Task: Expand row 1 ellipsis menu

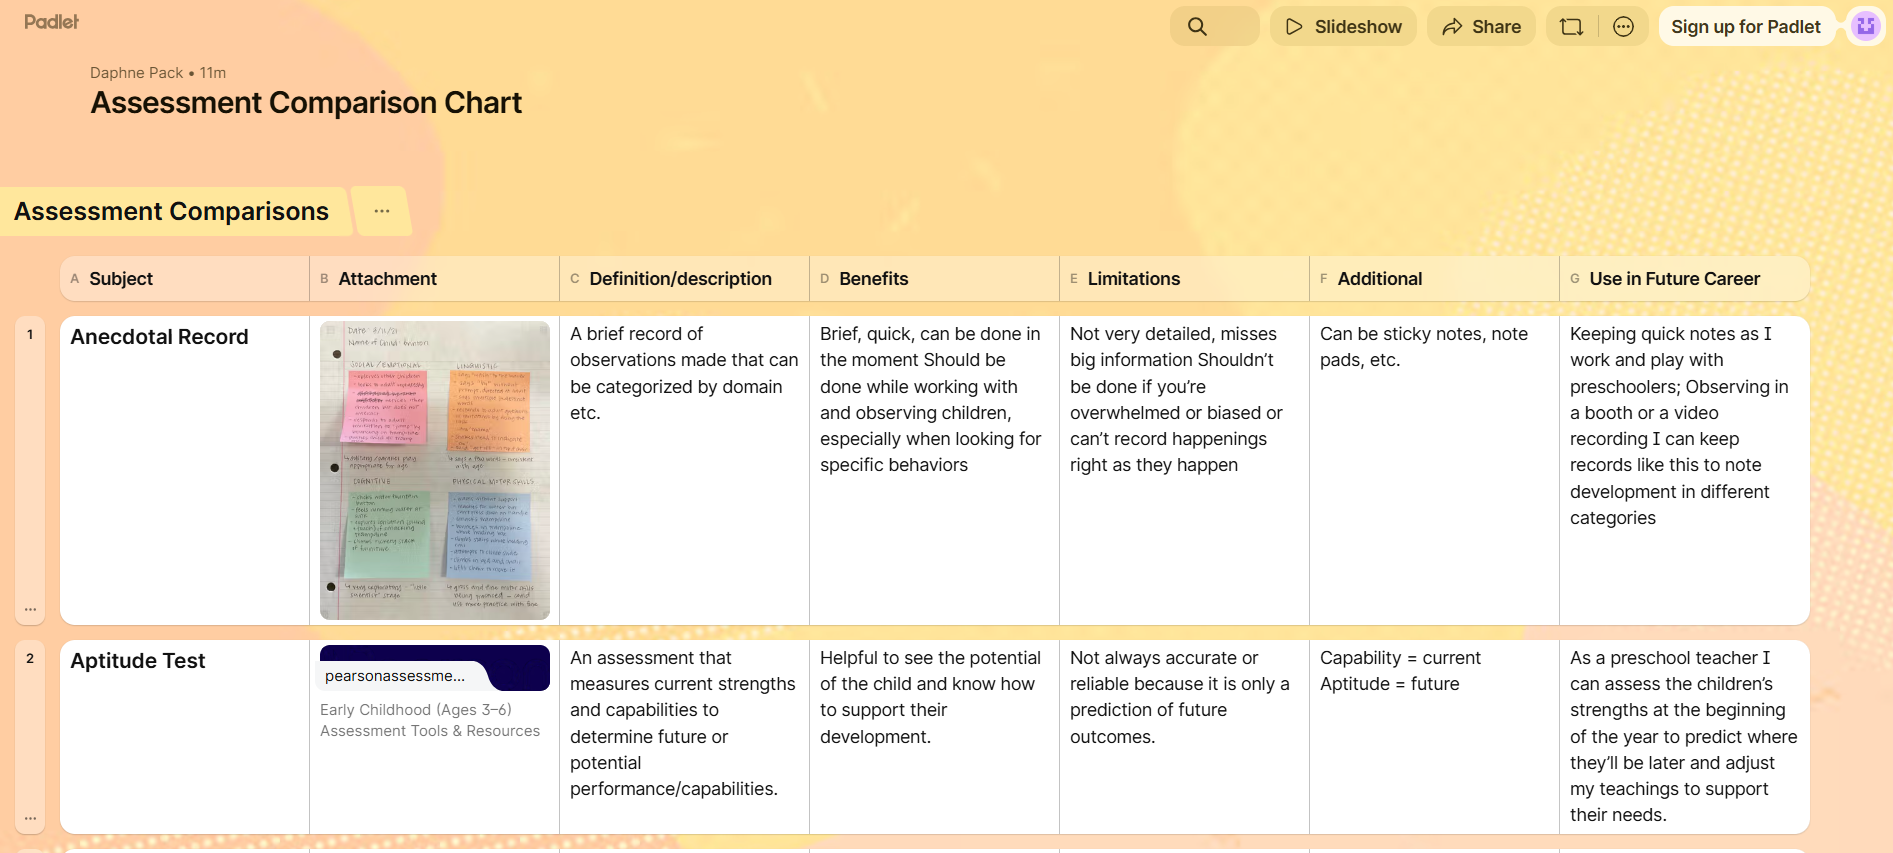Action: [x=31, y=609]
